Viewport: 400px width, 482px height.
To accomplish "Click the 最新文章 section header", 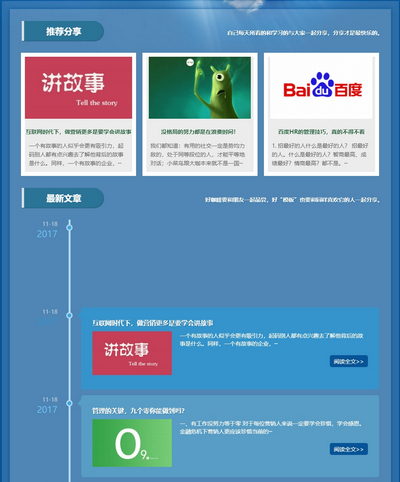I will [x=63, y=198].
